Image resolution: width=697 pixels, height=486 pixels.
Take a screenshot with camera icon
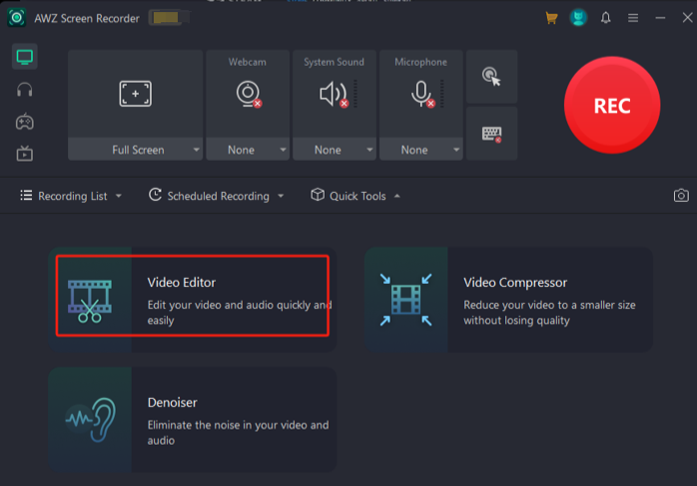[681, 196]
